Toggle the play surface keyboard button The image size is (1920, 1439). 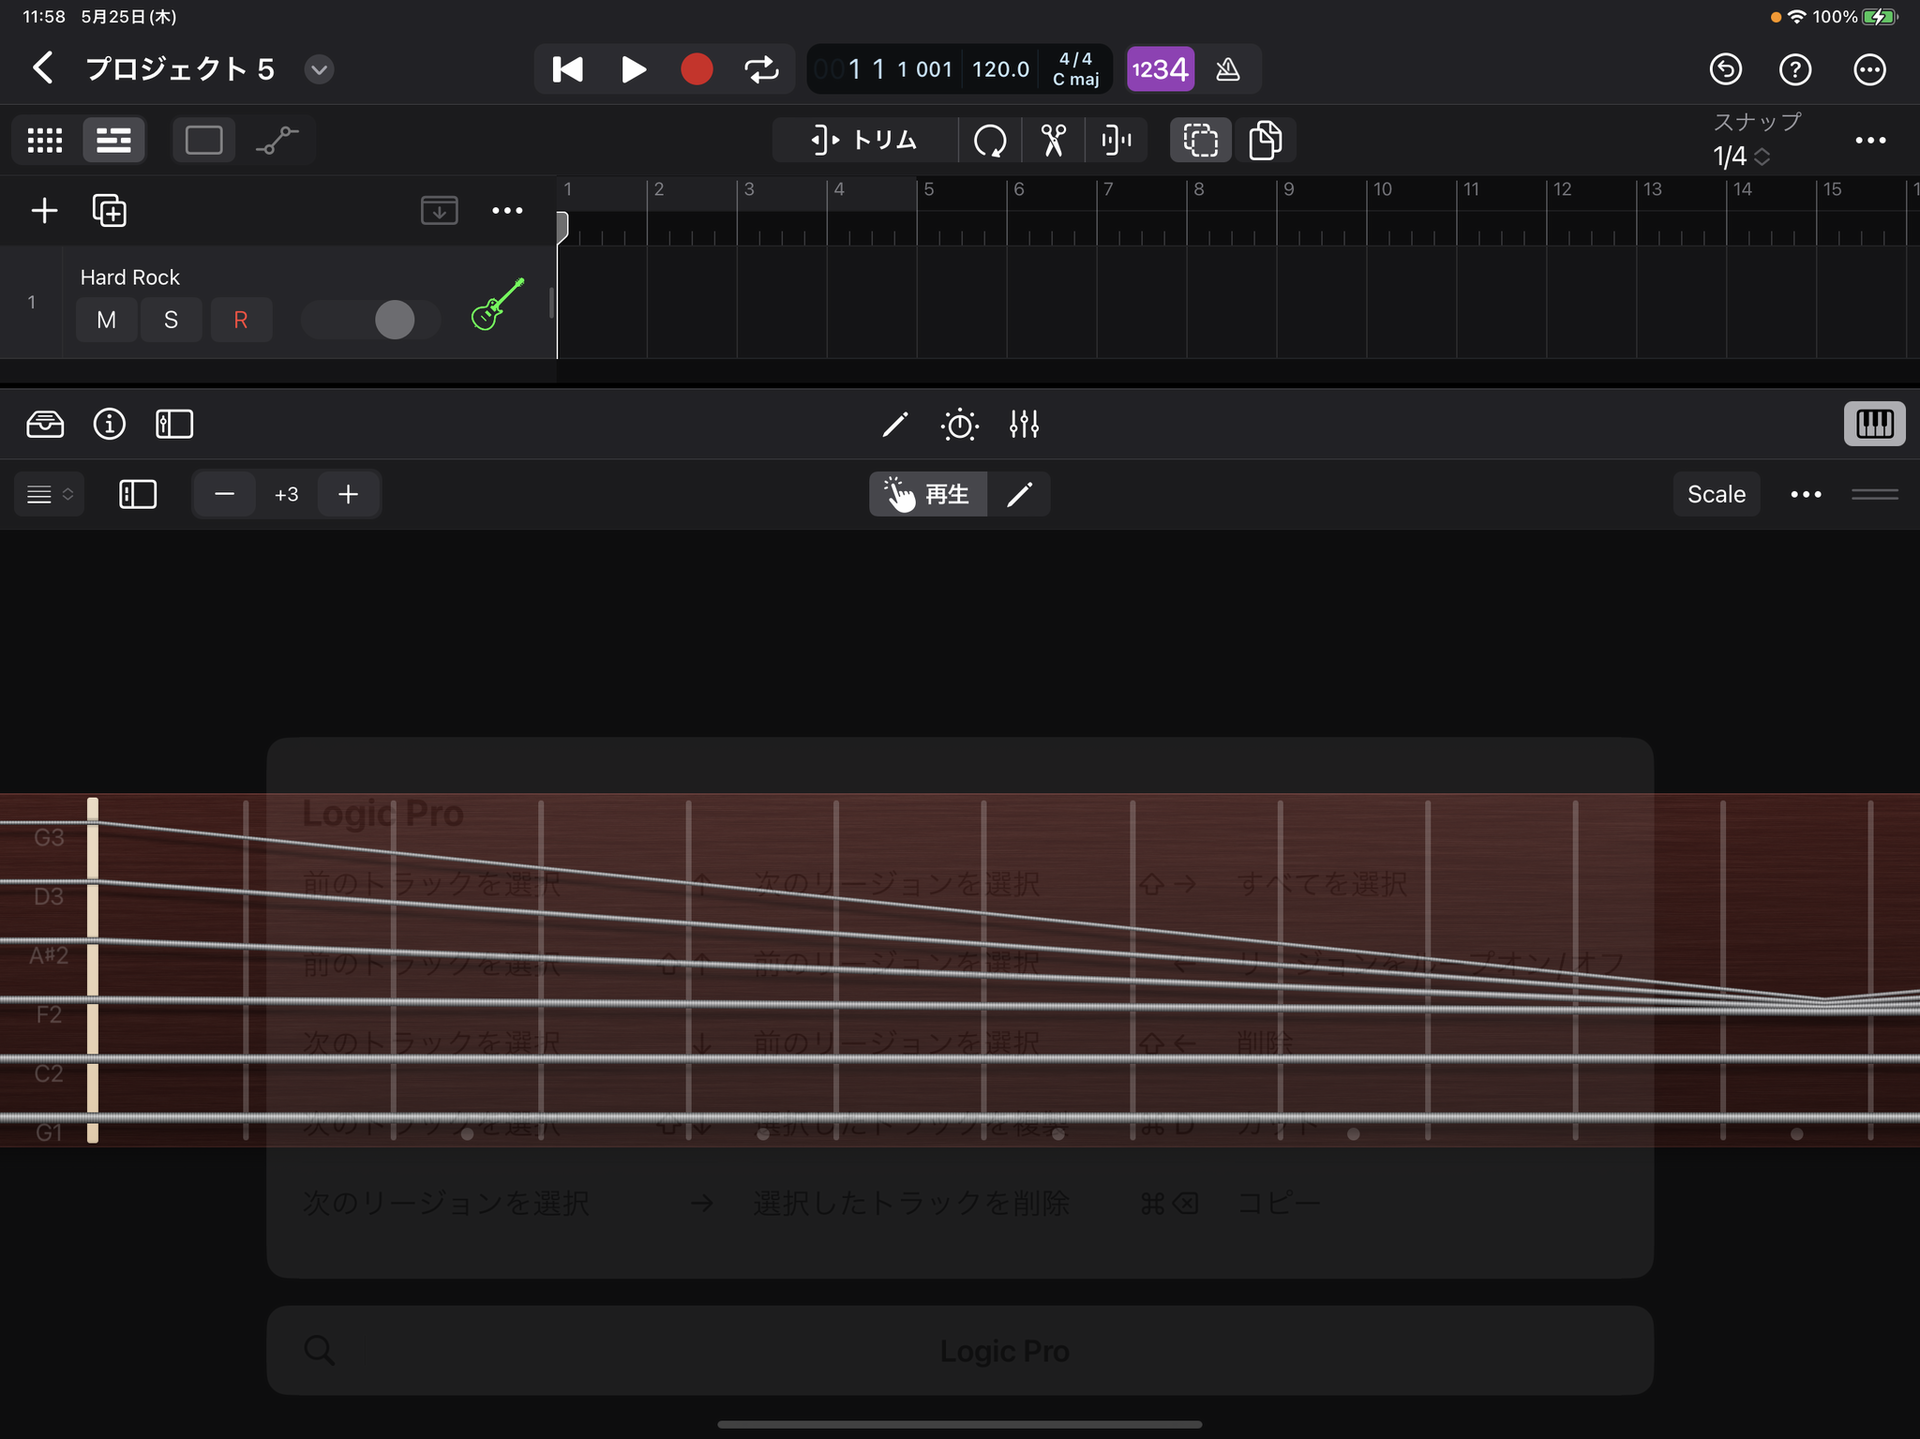point(1874,424)
